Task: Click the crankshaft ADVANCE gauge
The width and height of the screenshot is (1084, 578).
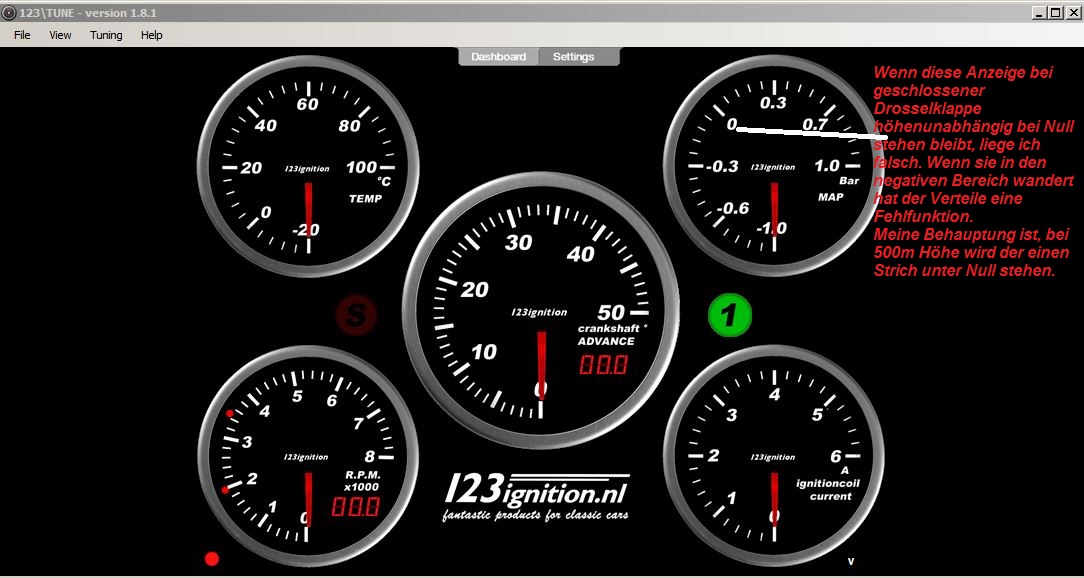Action: click(541, 297)
